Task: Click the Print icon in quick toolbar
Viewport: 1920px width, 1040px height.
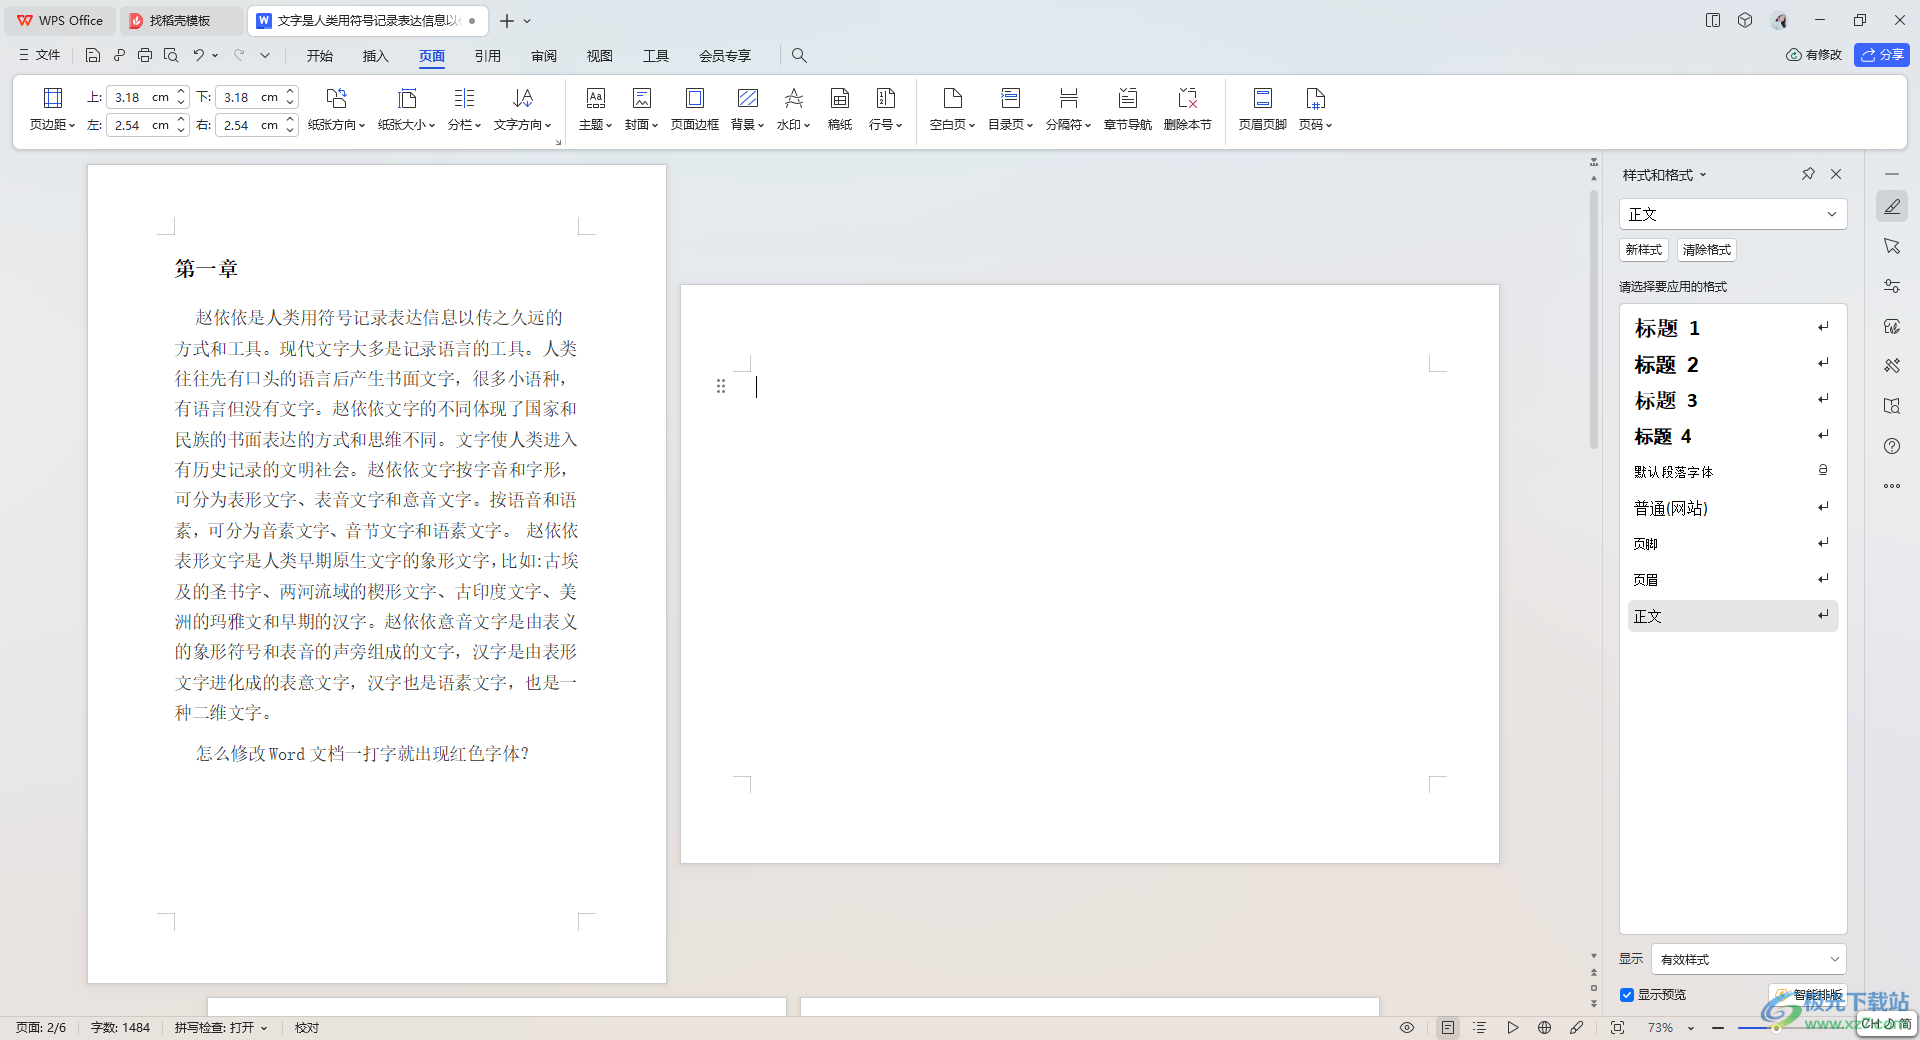Action: pos(145,55)
